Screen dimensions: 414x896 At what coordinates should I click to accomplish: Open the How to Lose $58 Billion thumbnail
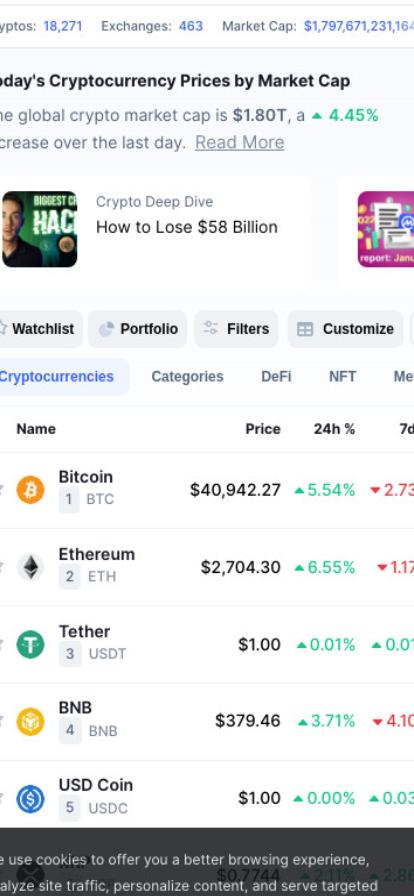click(39, 229)
